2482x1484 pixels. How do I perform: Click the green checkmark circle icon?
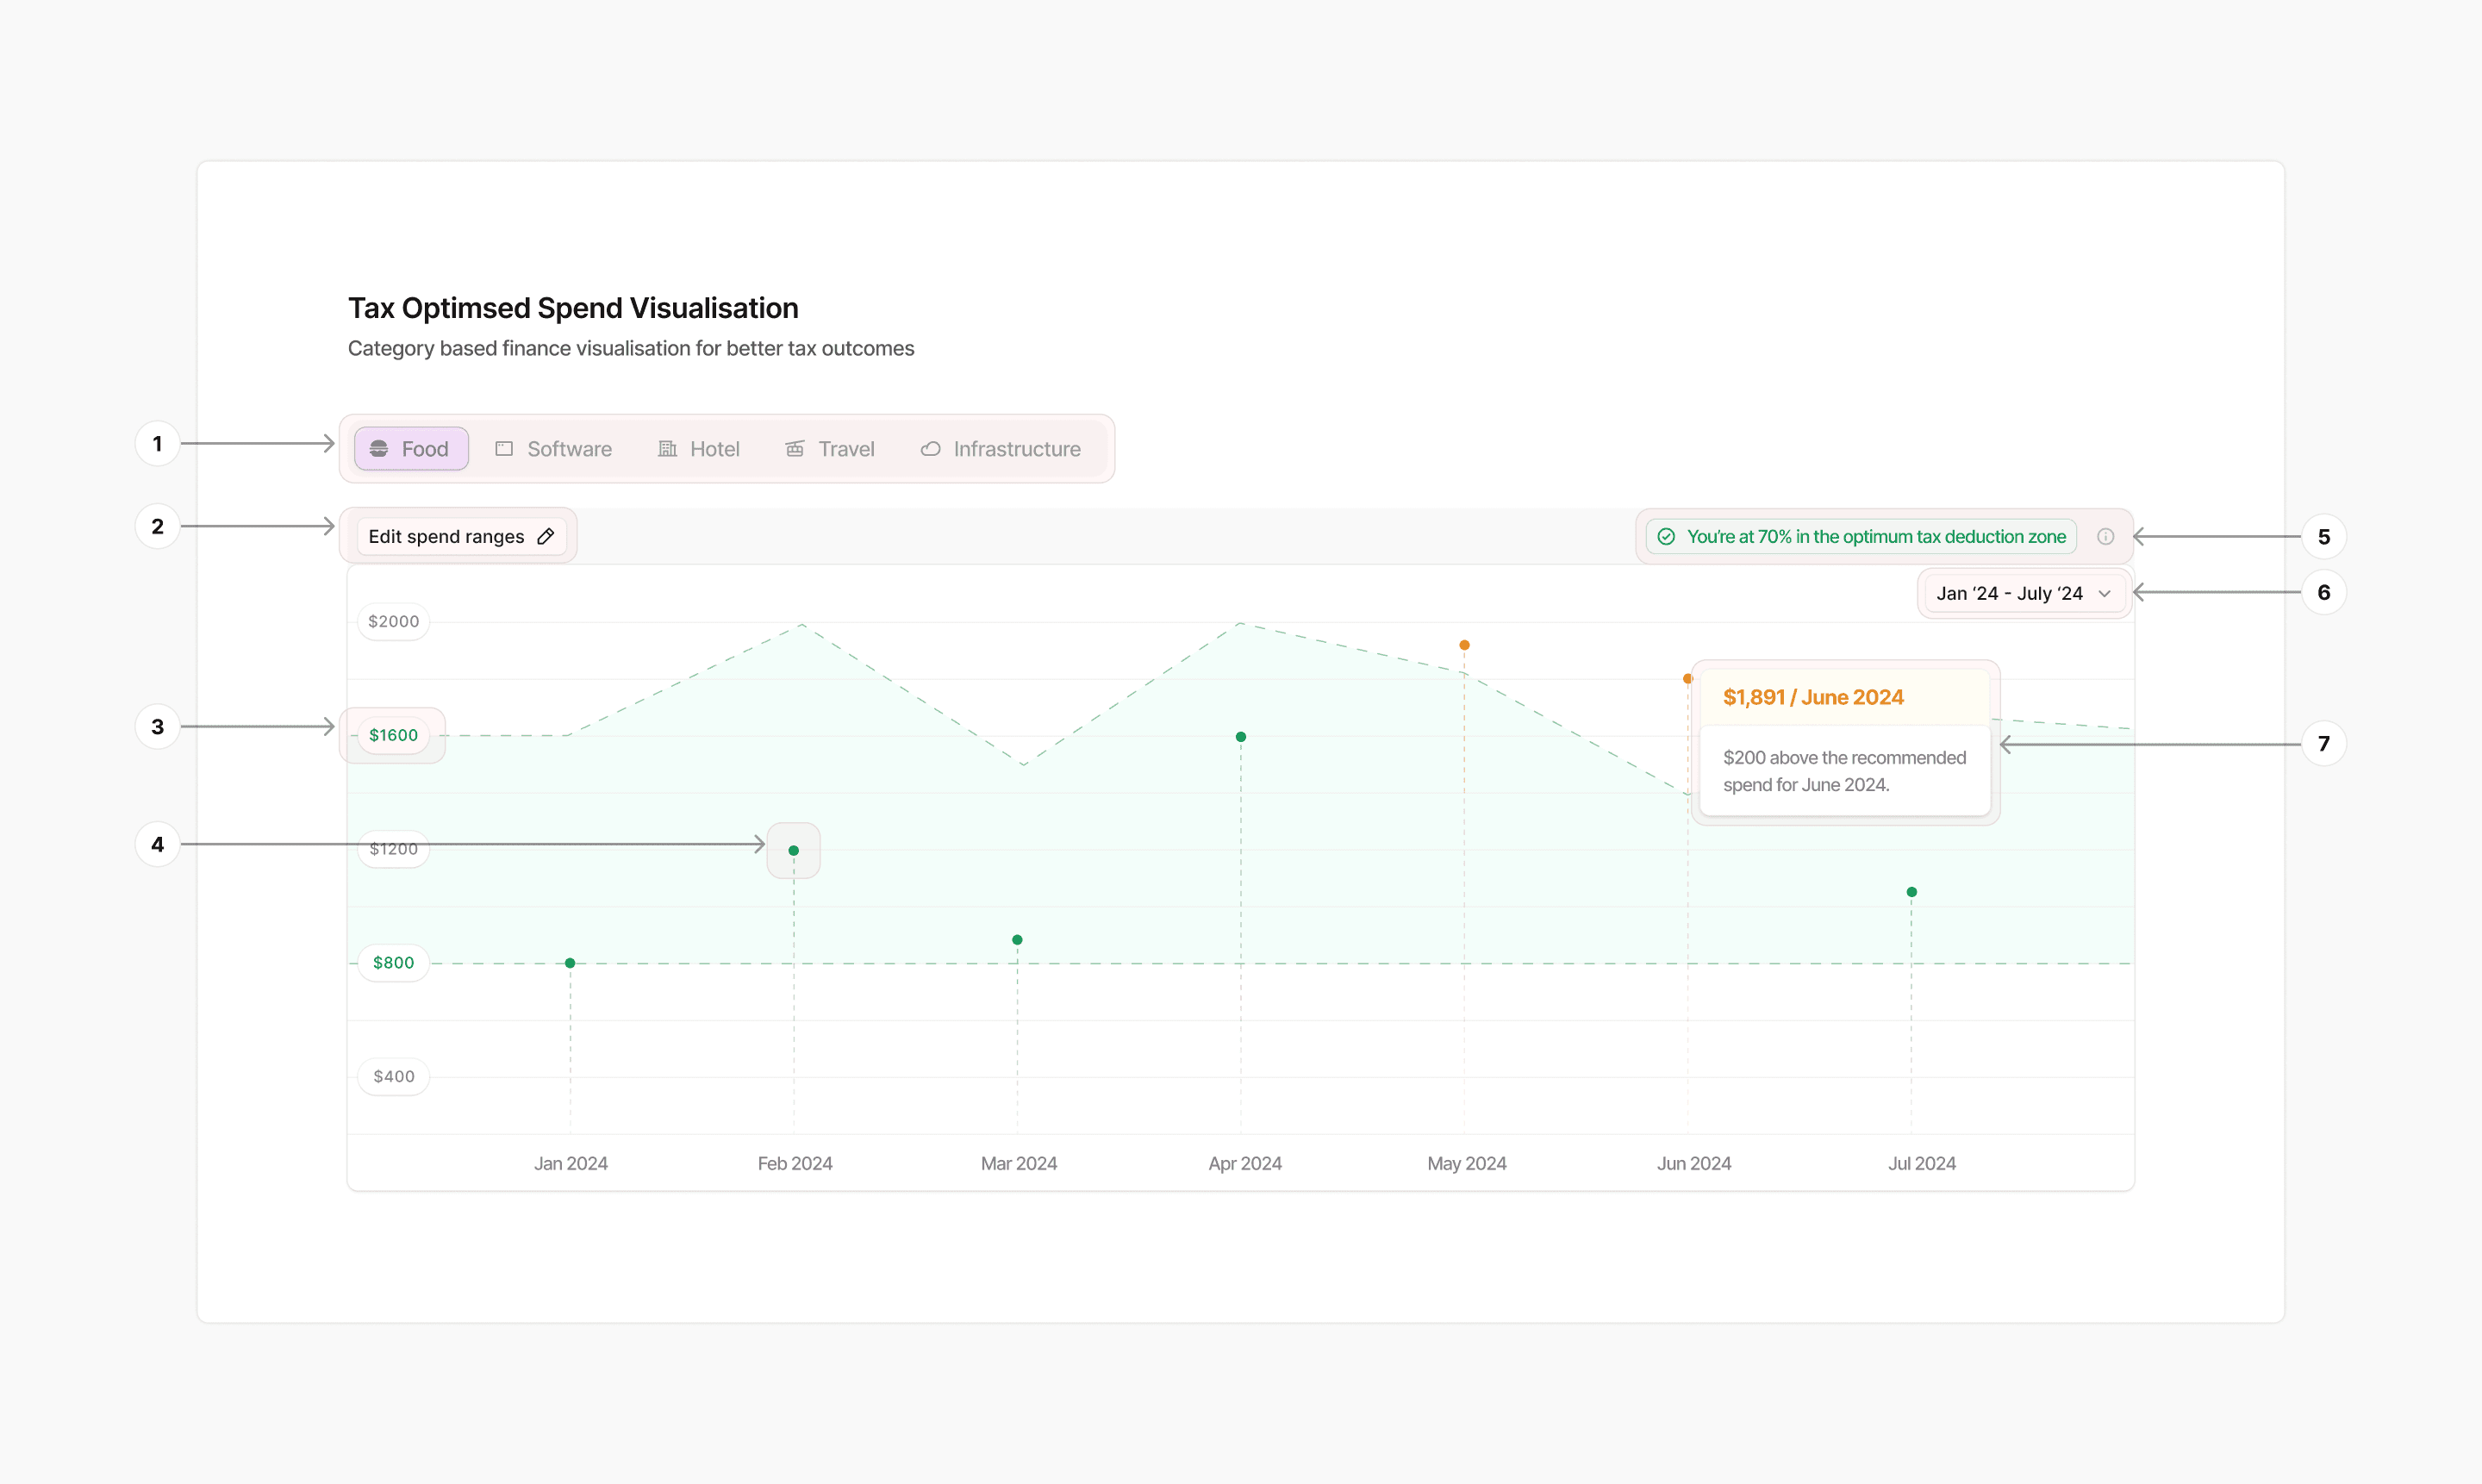[x=1666, y=537]
